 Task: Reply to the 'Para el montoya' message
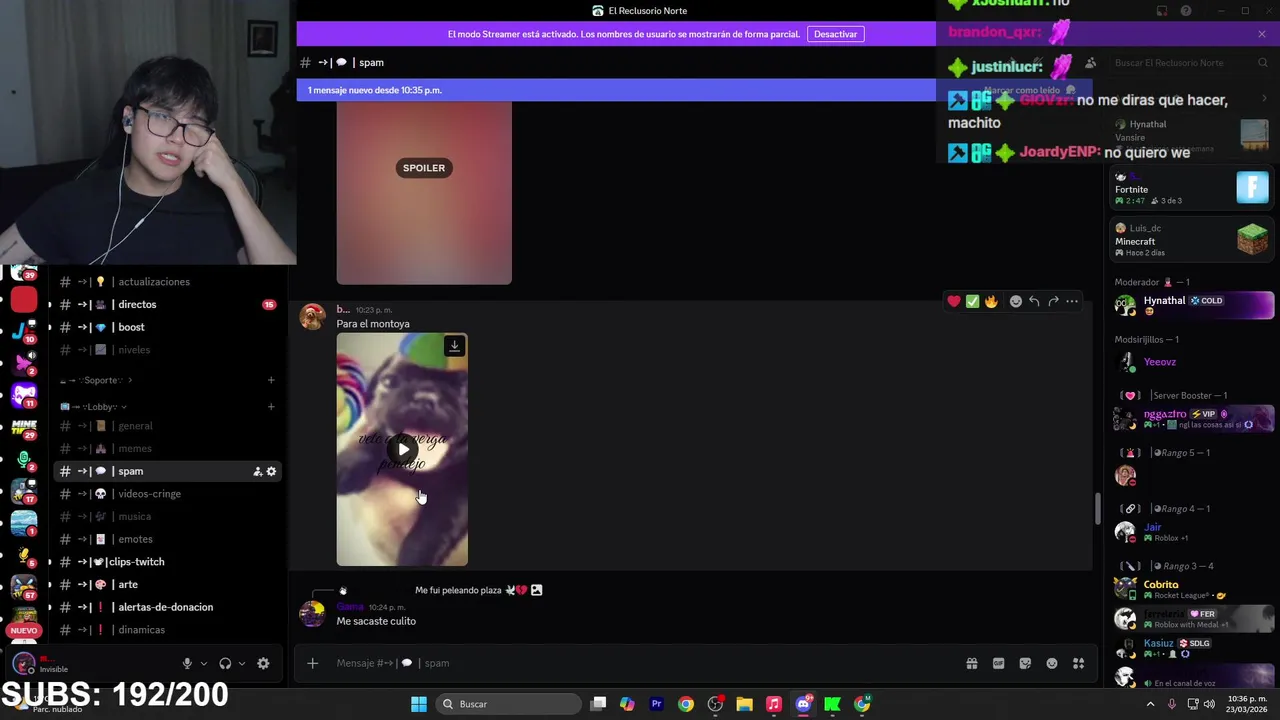coord(1034,301)
